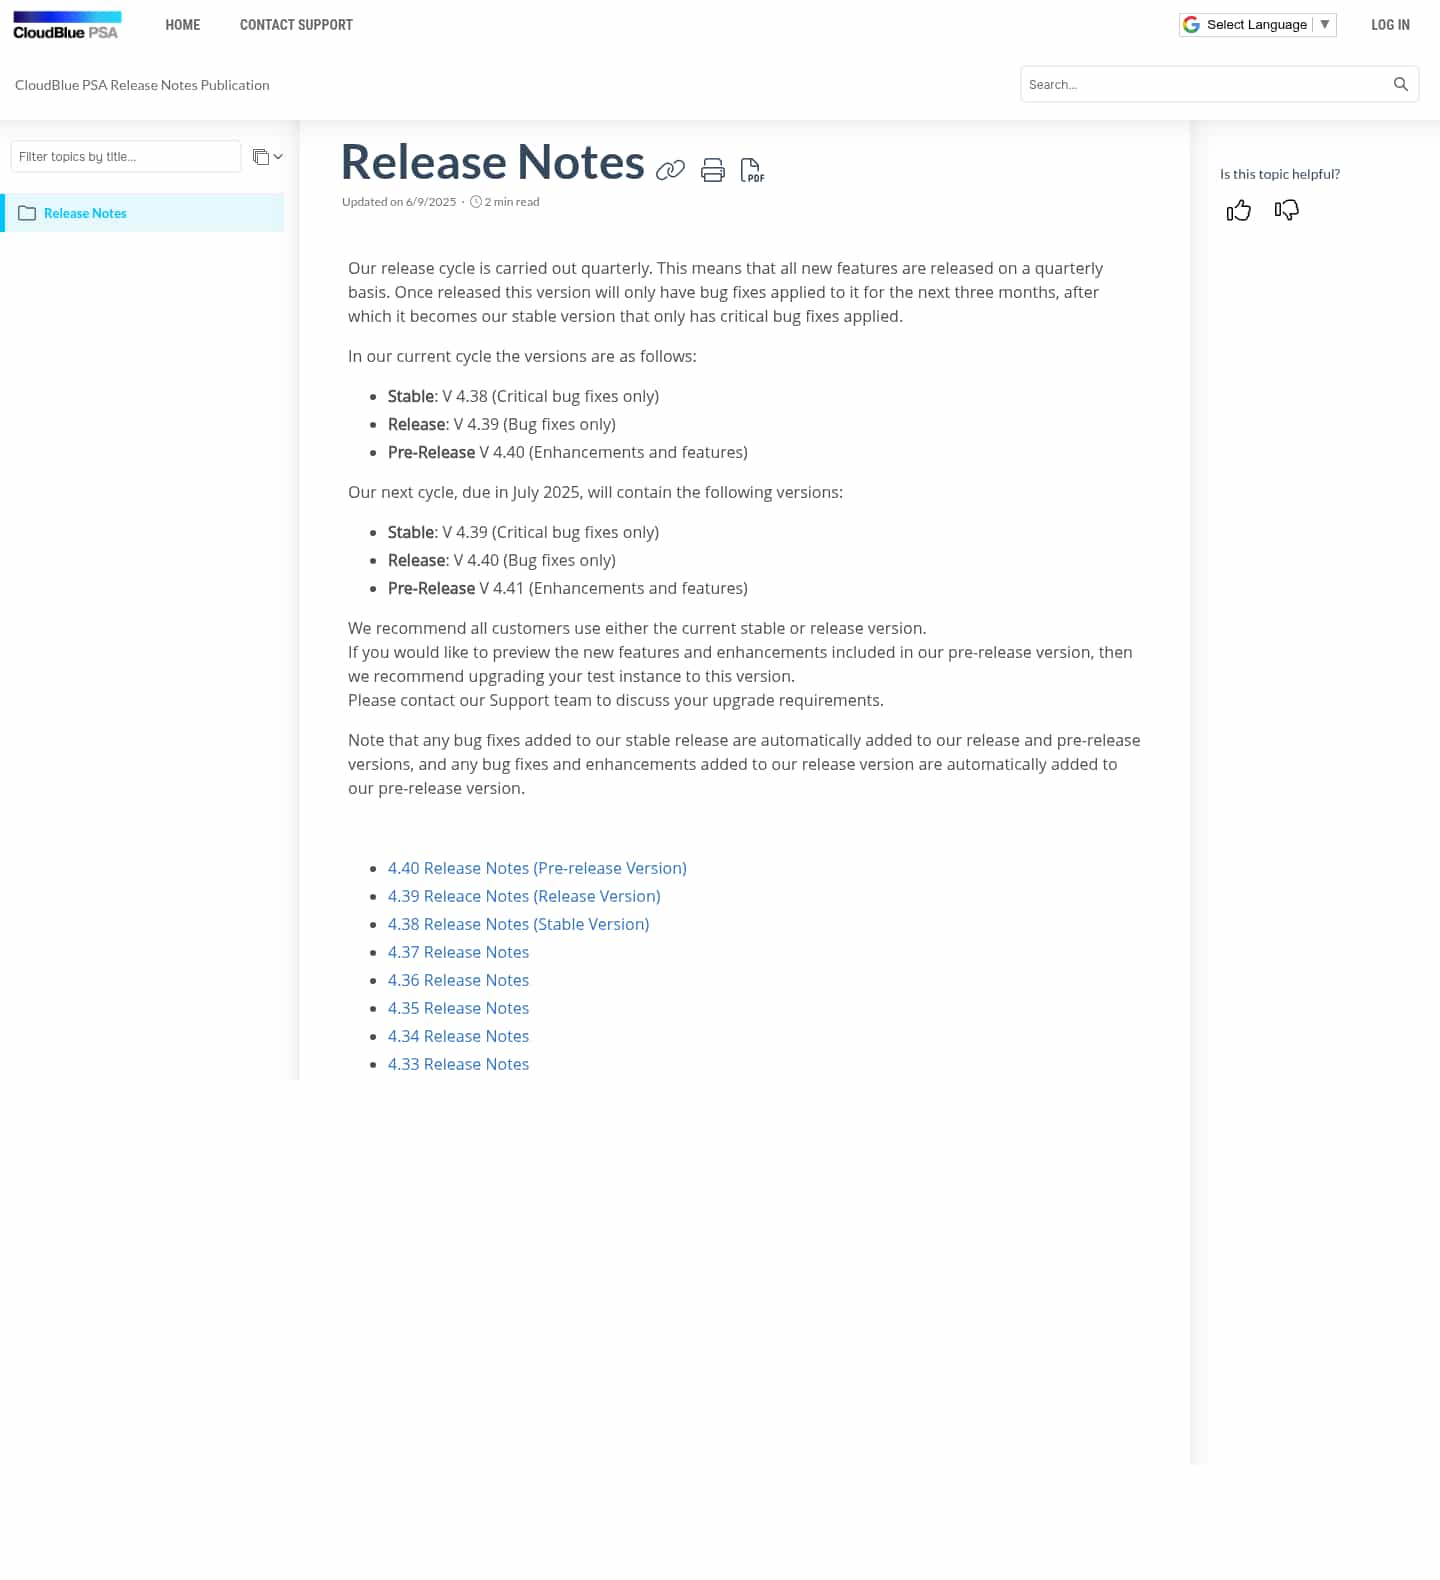
Task: Open 4.38 Release Notes (Stable Version)
Action: pyautogui.click(x=518, y=924)
